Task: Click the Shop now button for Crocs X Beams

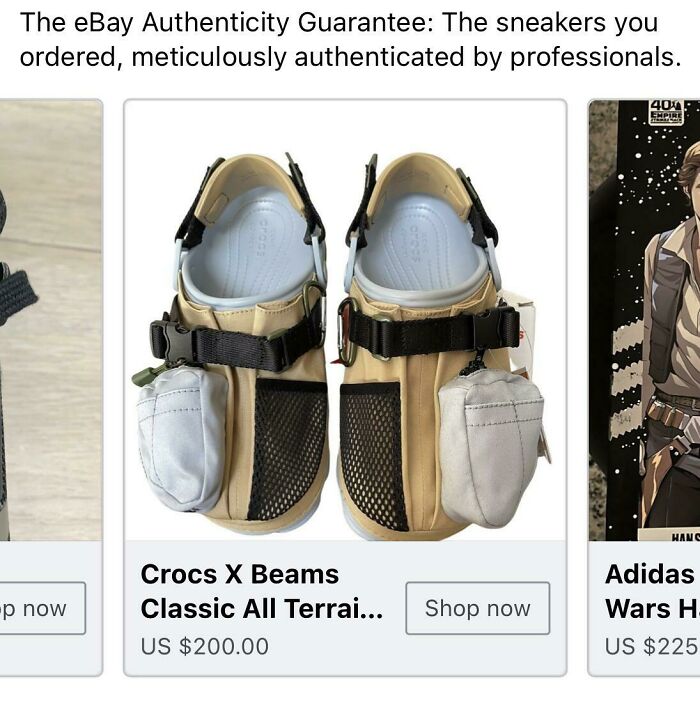Action: click(478, 608)
